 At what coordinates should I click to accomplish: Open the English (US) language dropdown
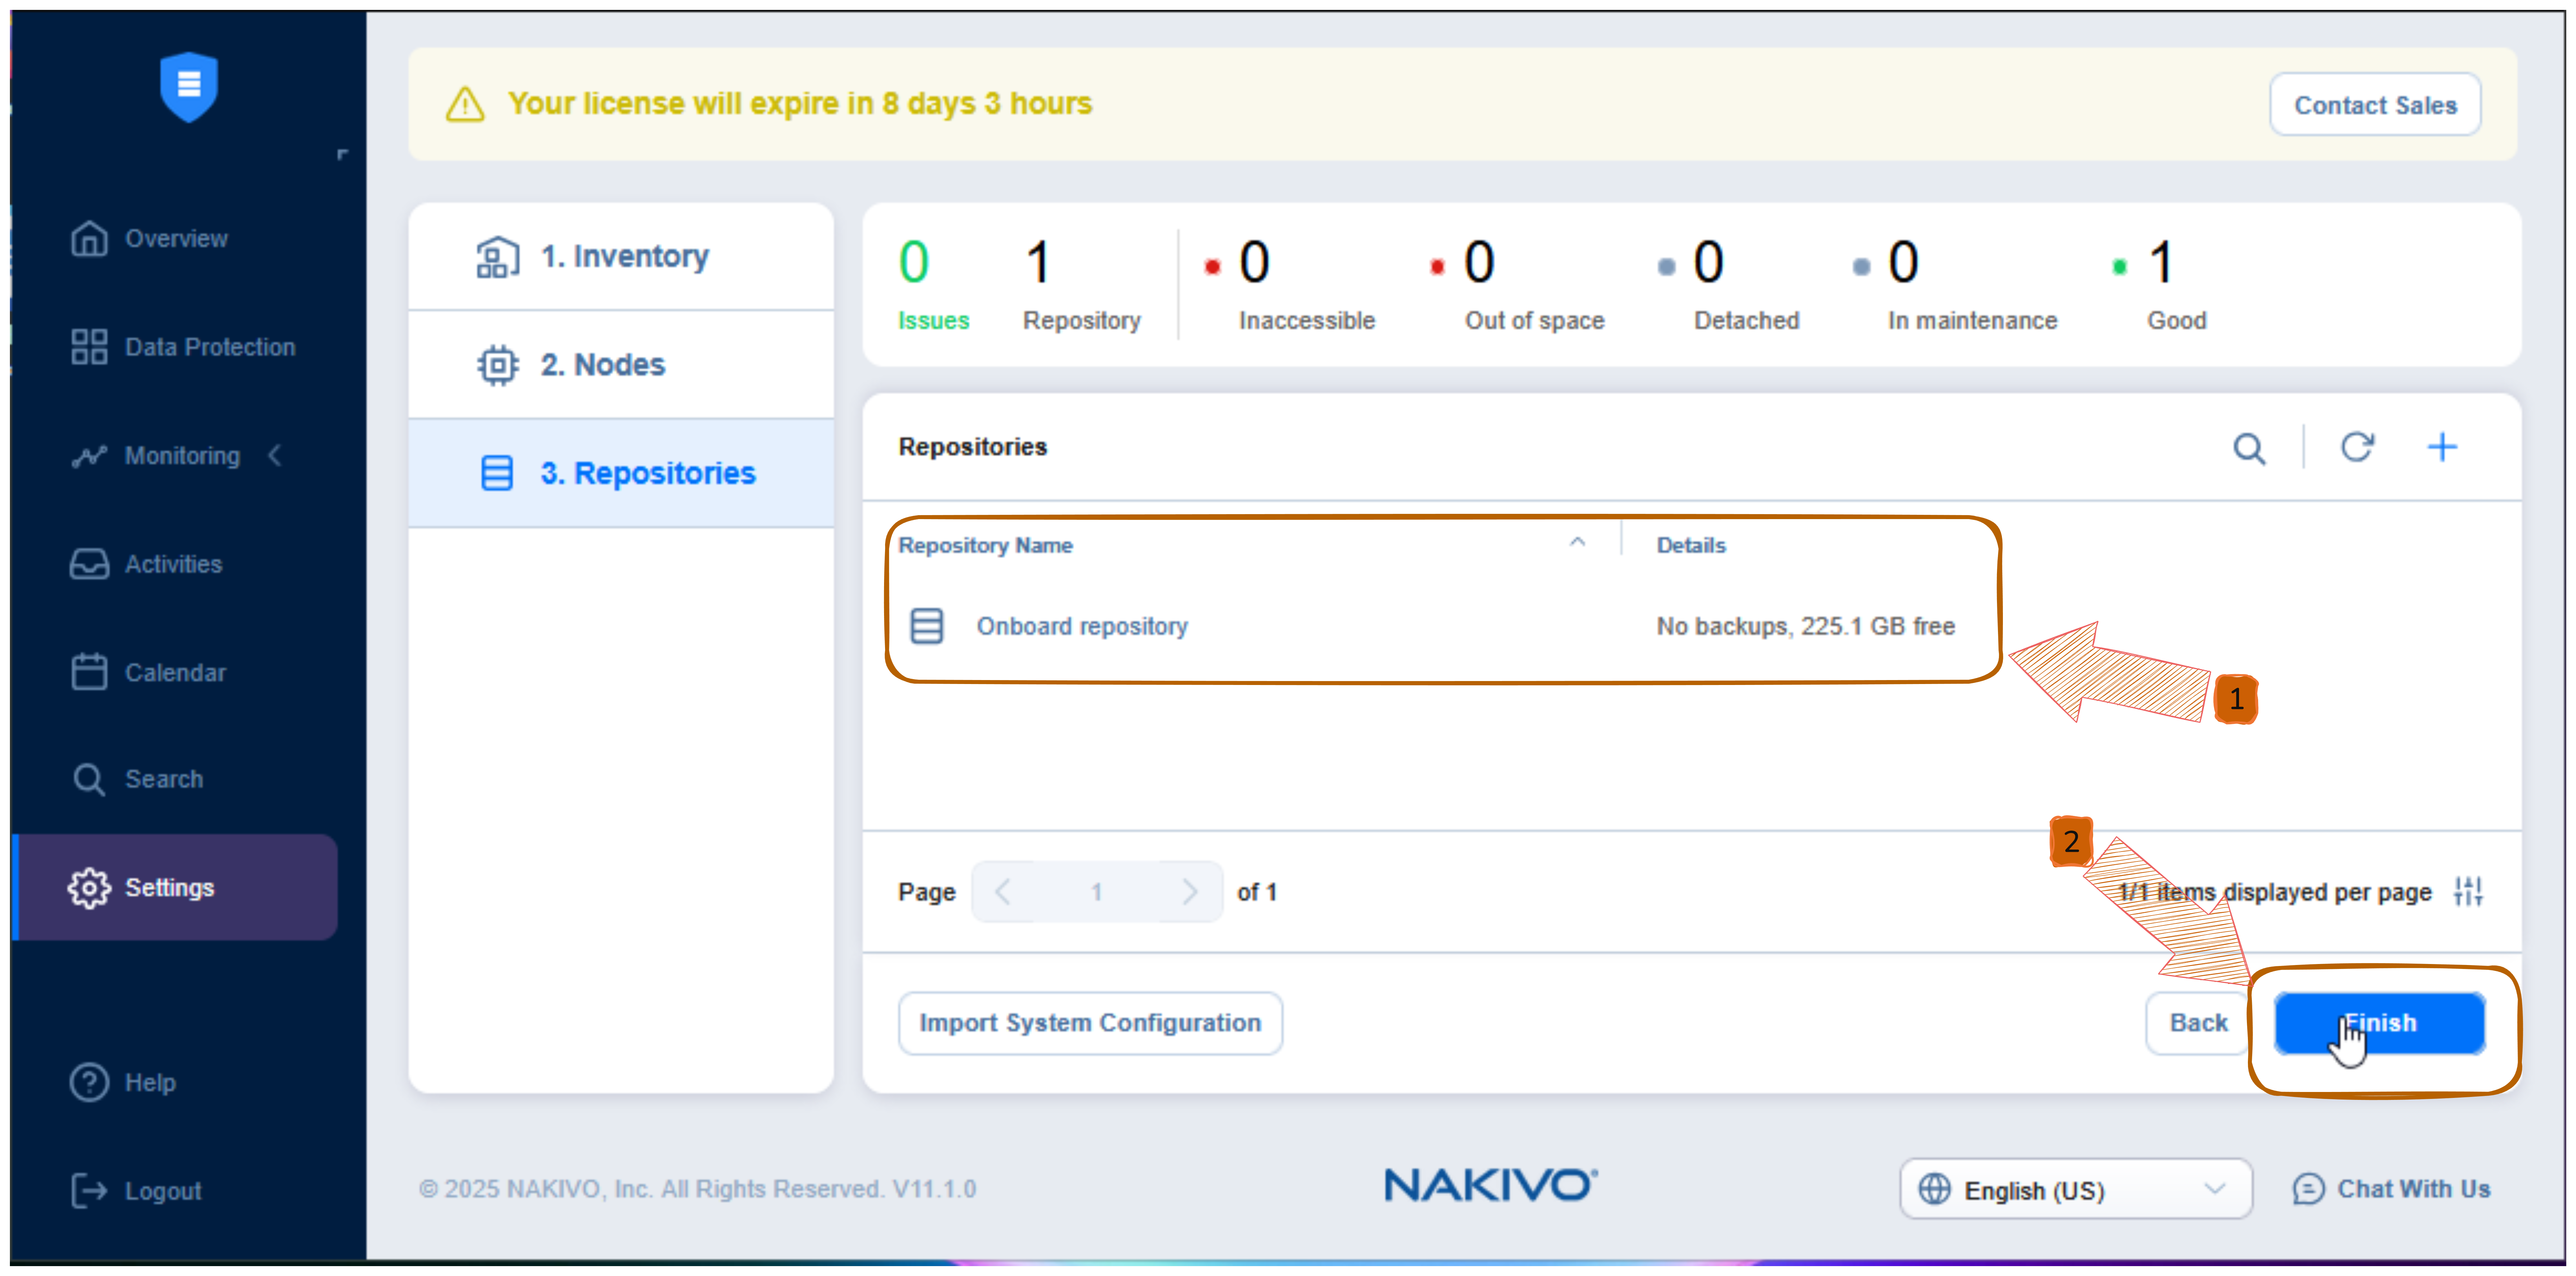(x=2075, y=1189)
